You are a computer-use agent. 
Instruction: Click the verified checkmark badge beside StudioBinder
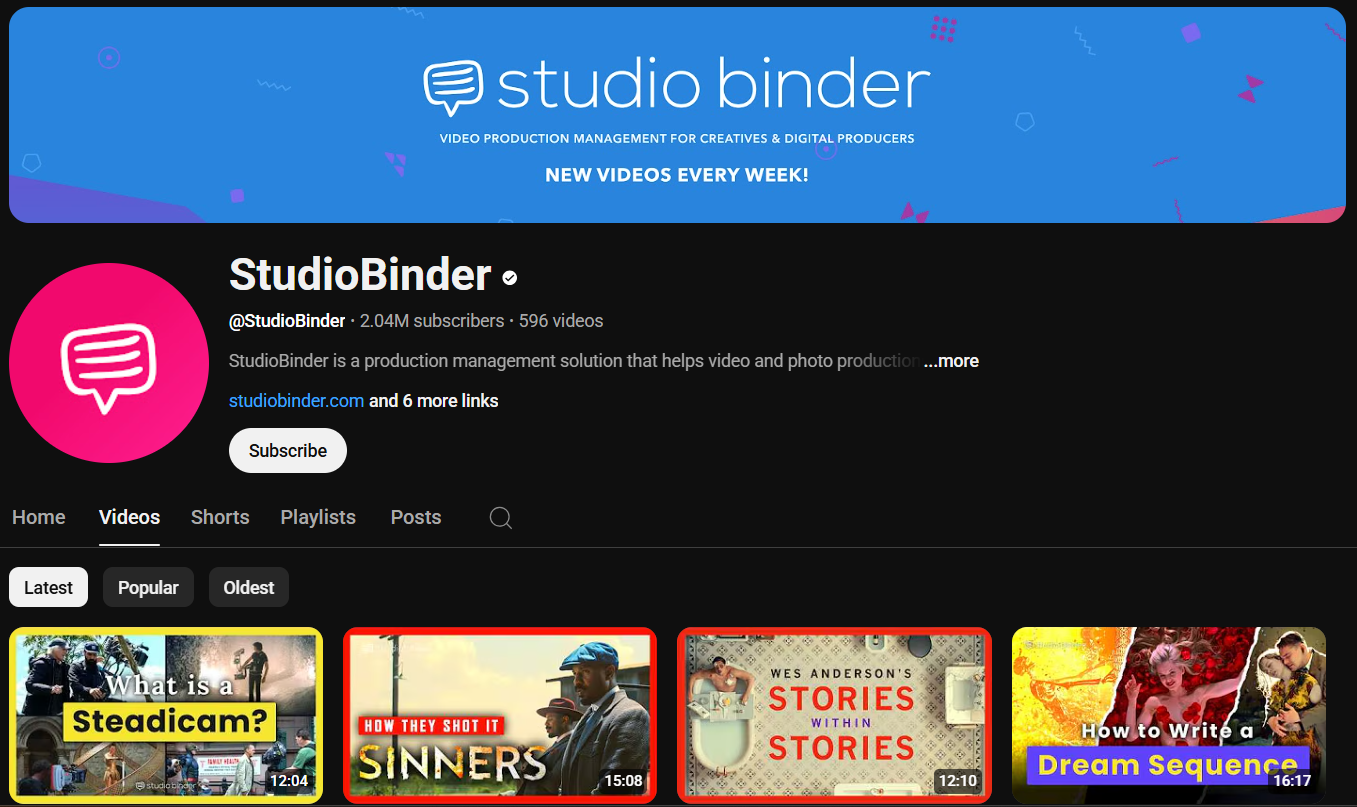point(510,277)
